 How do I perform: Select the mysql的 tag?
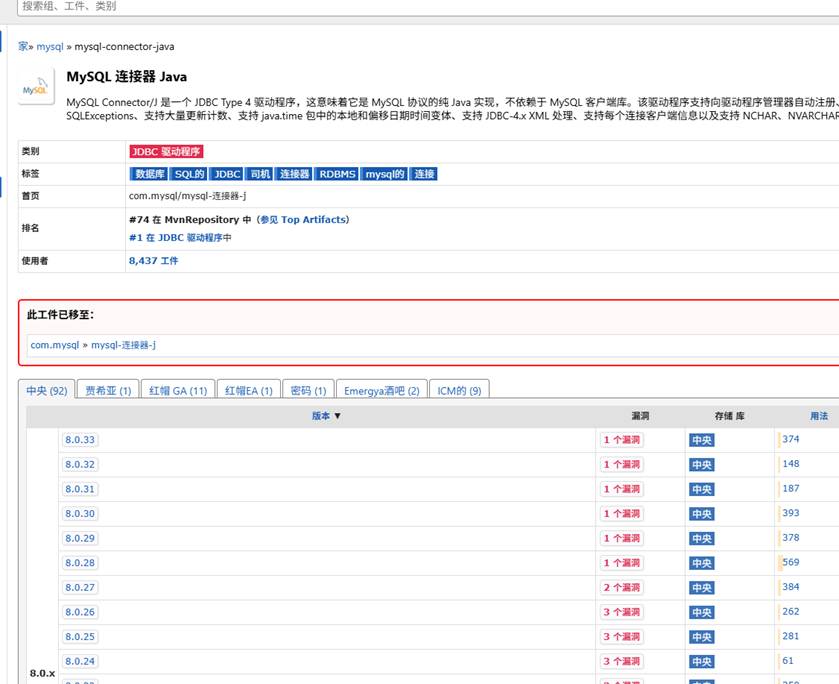pos(384,174)
